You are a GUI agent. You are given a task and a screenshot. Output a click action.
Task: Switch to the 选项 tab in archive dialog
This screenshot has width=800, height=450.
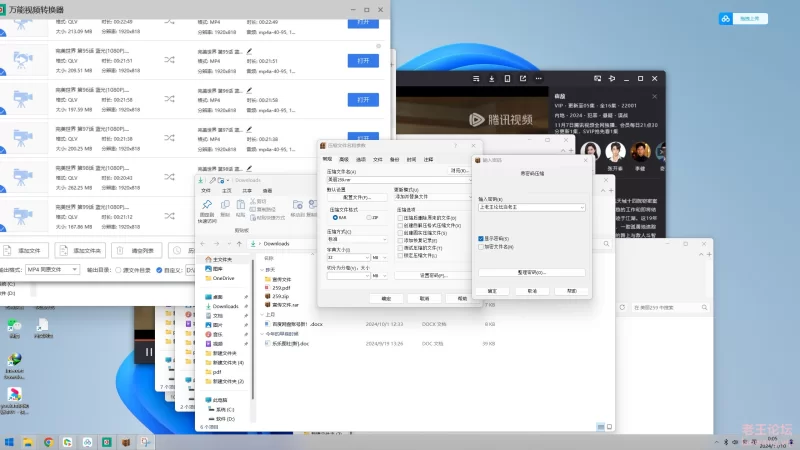(361, 160)
